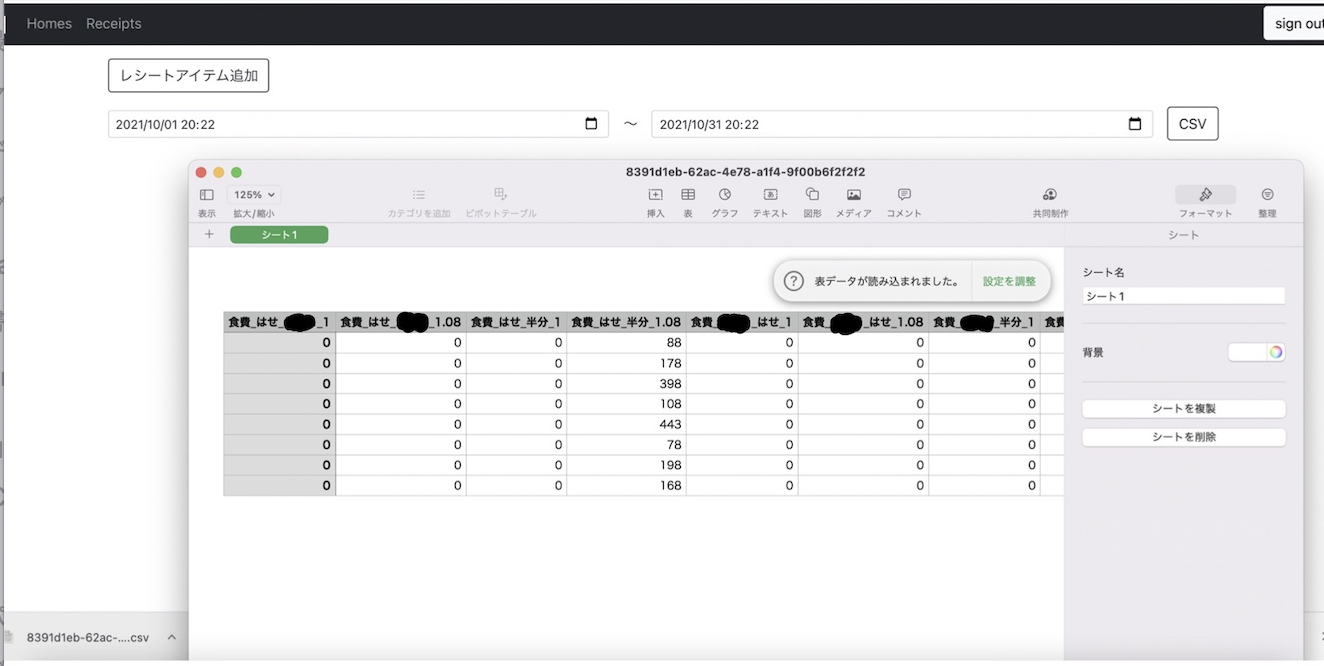The width and height of the screenshot is (1324, 666).
Task: Maximize the Numbers window with green button
Action: (237, 172)
